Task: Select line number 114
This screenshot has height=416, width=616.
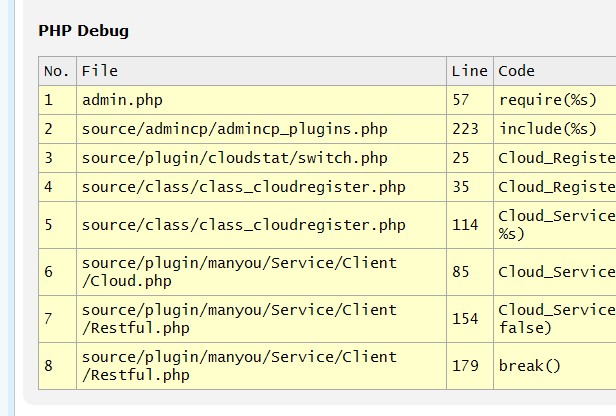Action: click(x=465, y=225)
